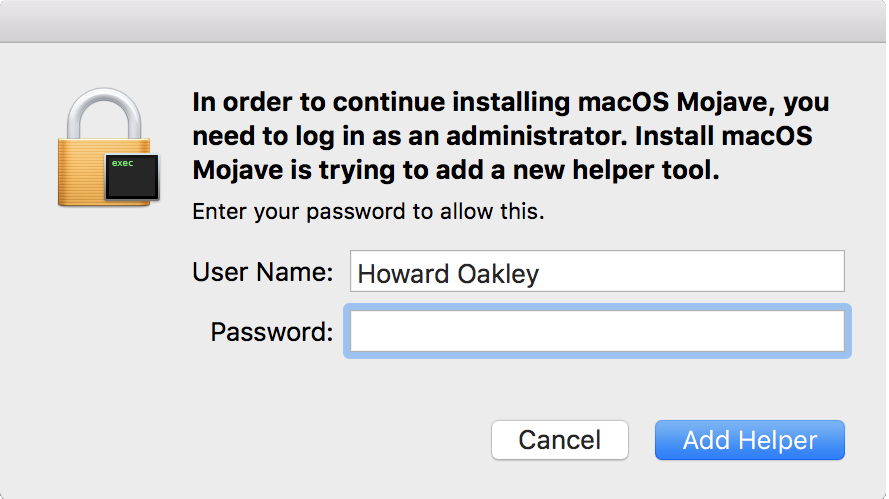The height and width of the screenshot is (499, 889).
Task: Click the bold installing macOS Mojave heading
Action: pyautogui.click(x=510, y=103)
